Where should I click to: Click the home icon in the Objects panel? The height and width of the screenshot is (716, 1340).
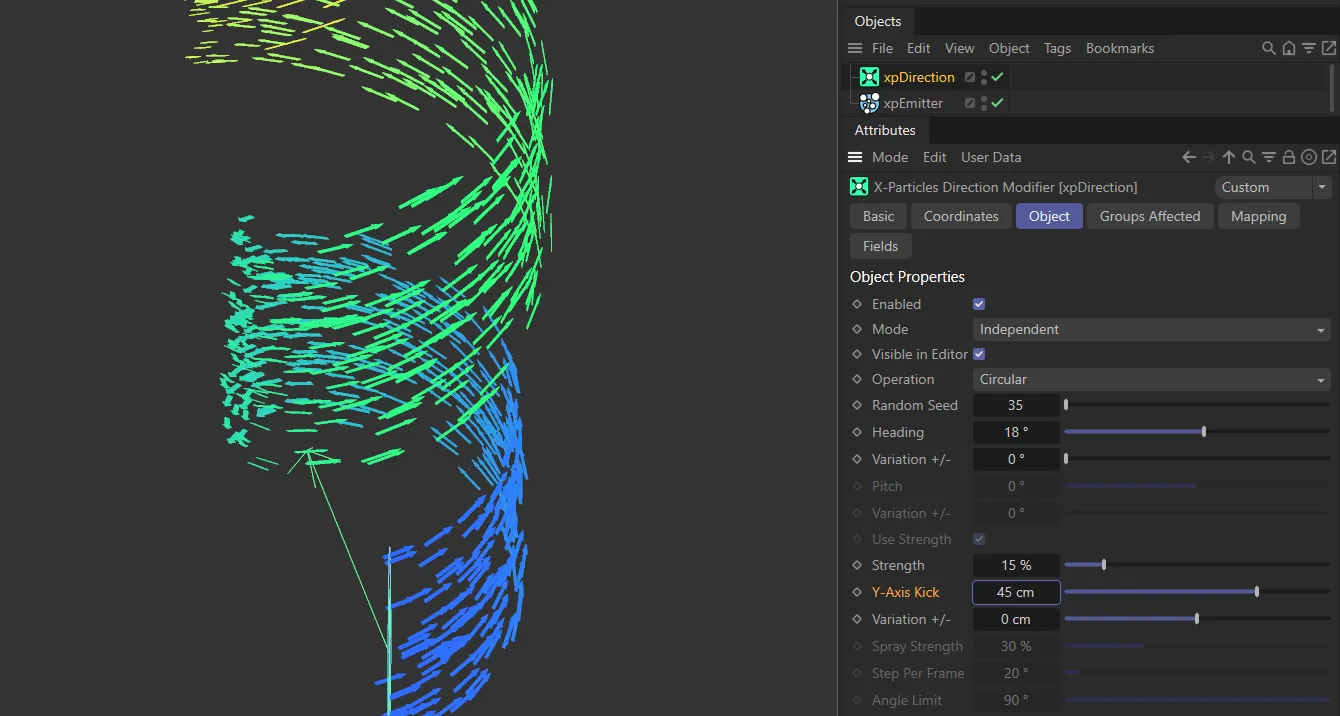click(x=1289, y=48)
